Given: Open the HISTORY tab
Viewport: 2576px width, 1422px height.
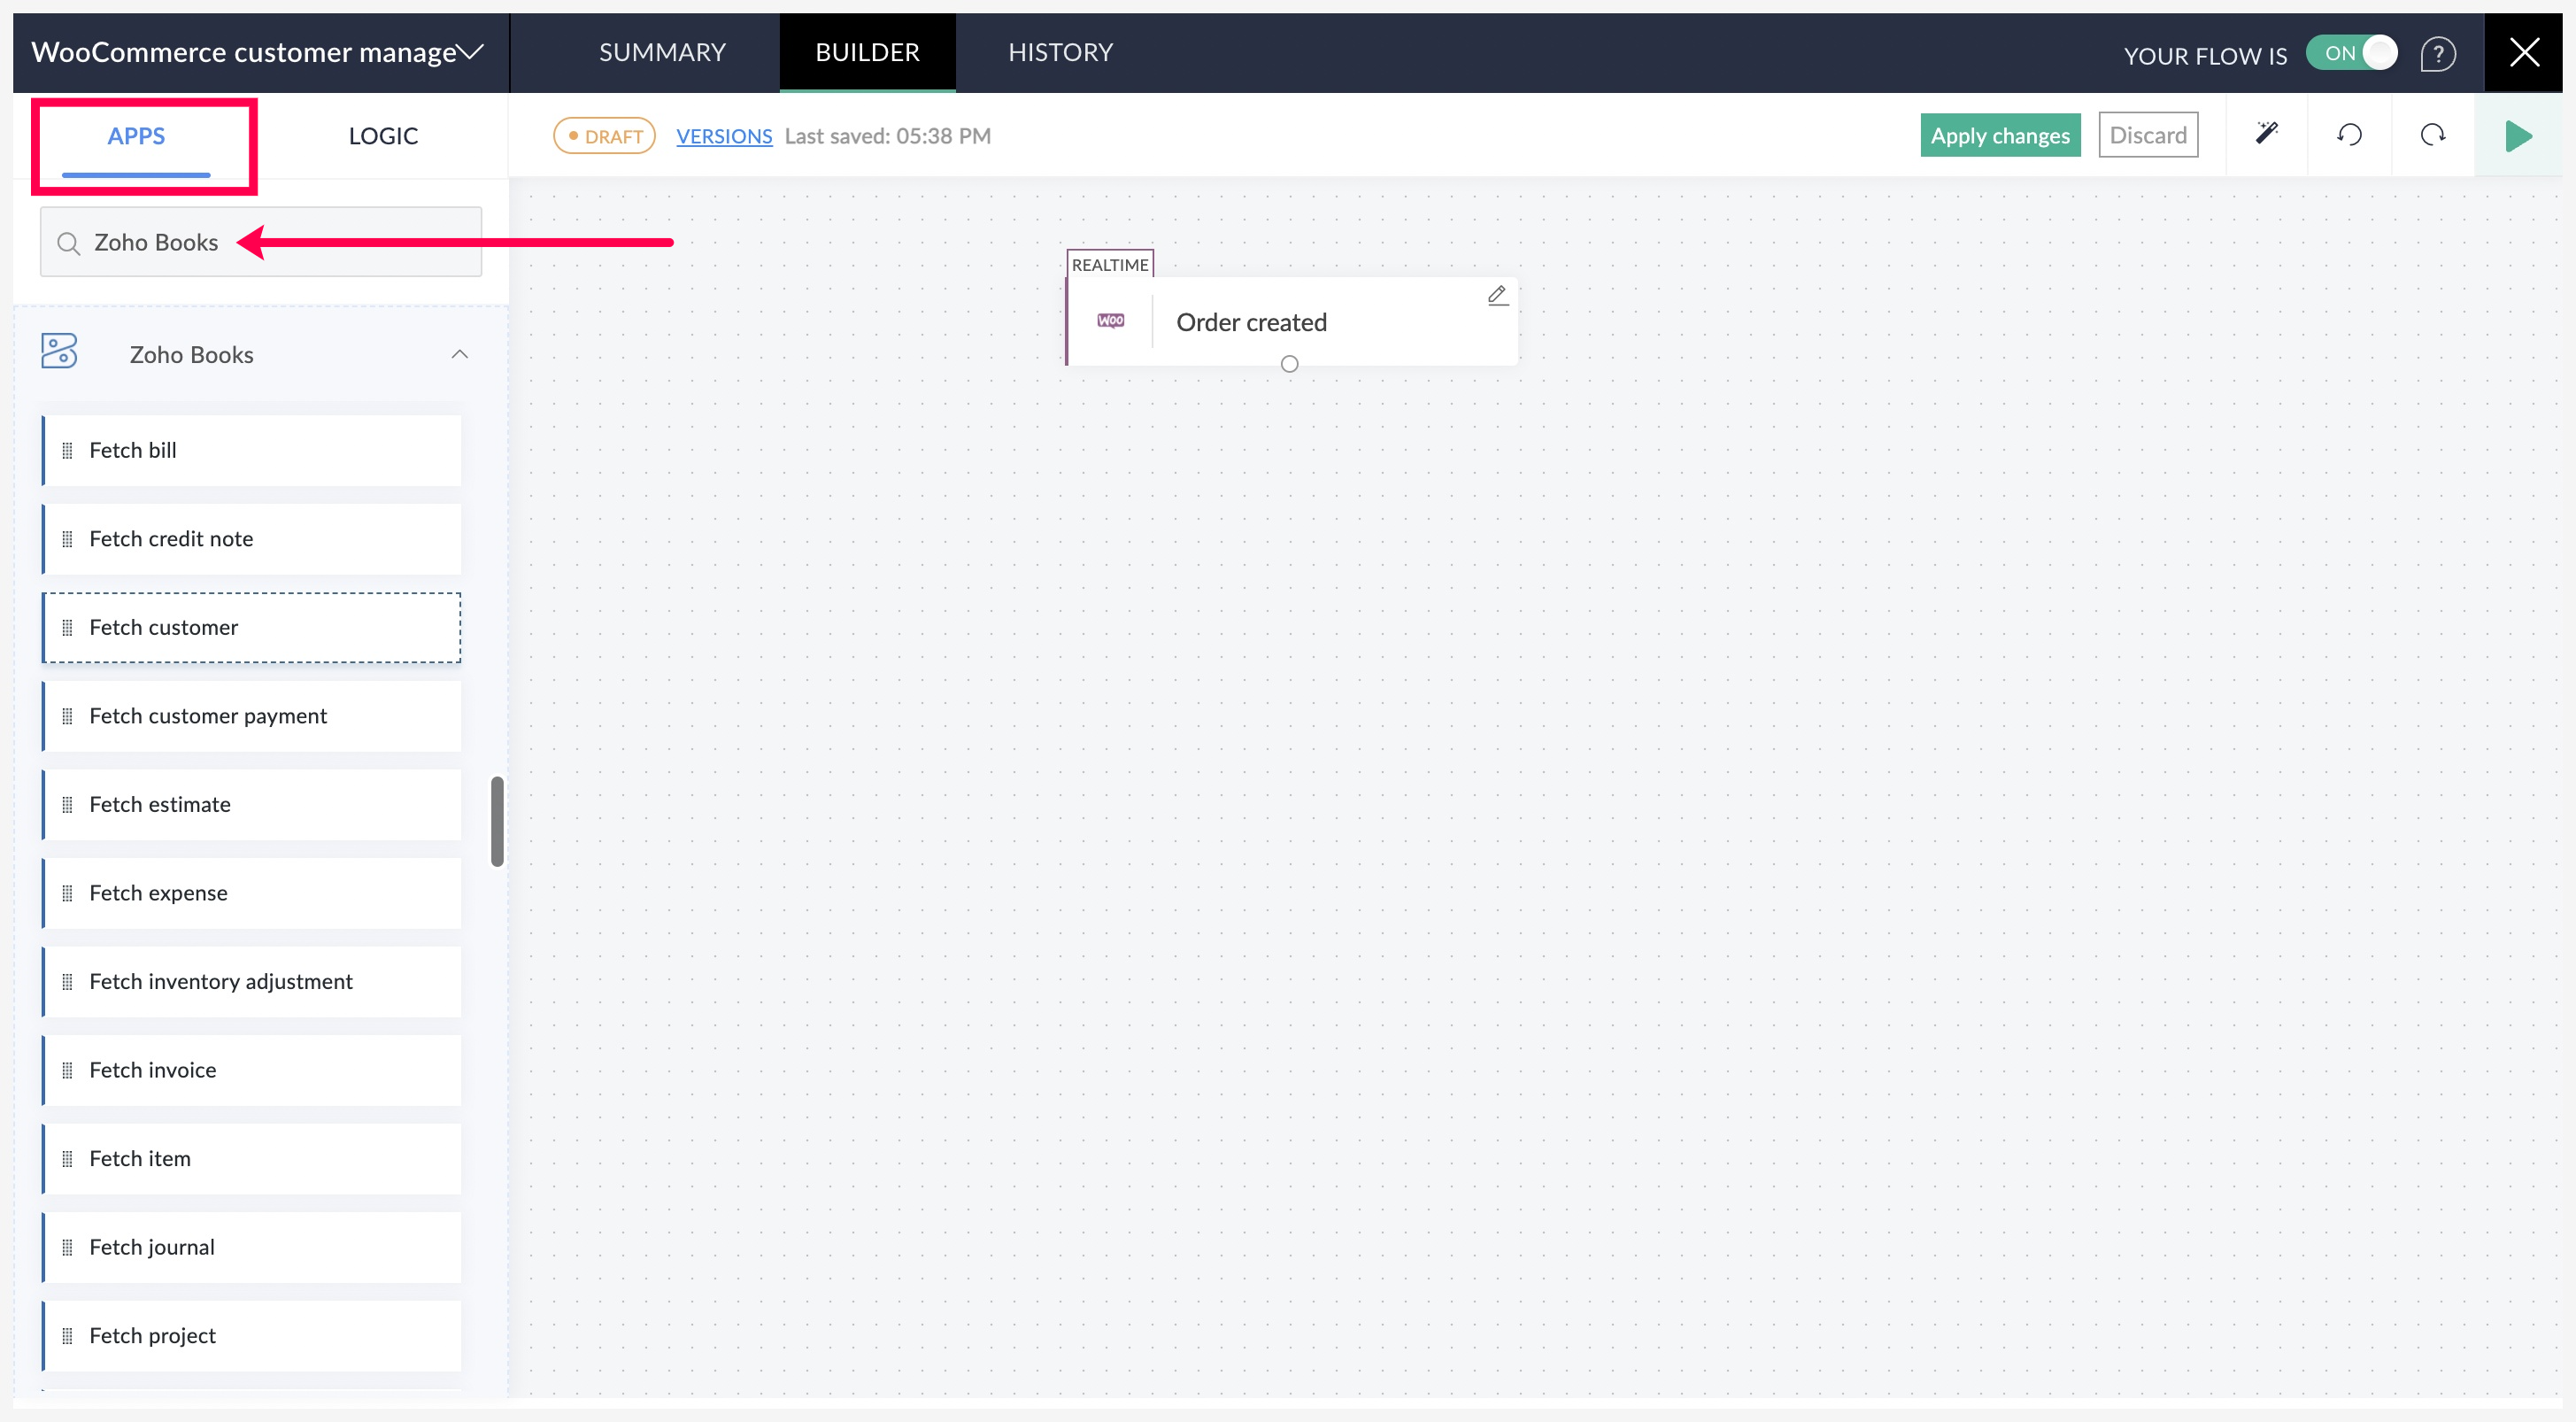Looking at the screenshot, I should point(1060,52).
